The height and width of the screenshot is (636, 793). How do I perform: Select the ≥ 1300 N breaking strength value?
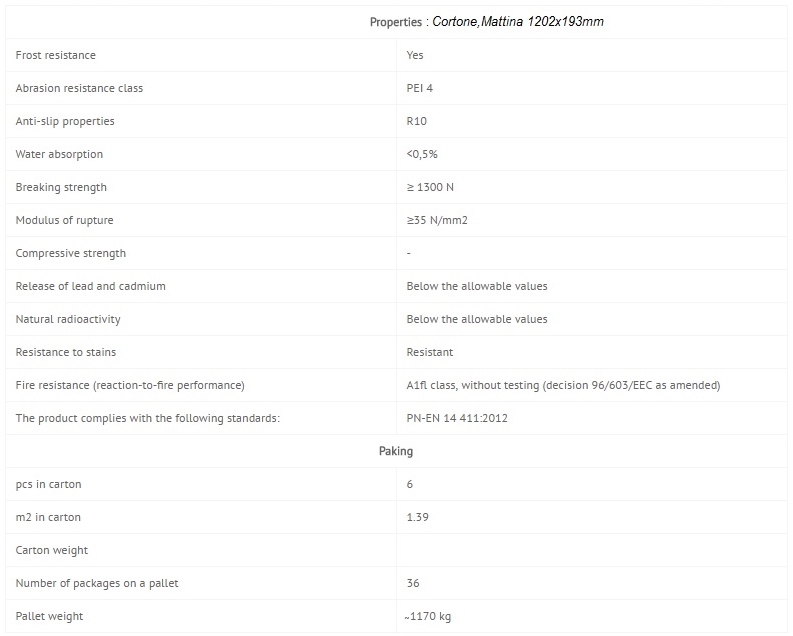(430, 187)
